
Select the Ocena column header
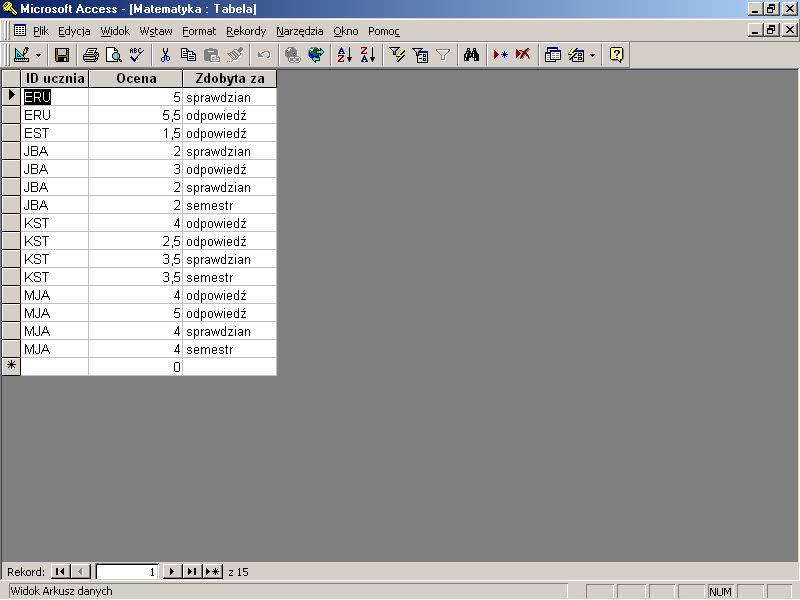coord(135,78)
